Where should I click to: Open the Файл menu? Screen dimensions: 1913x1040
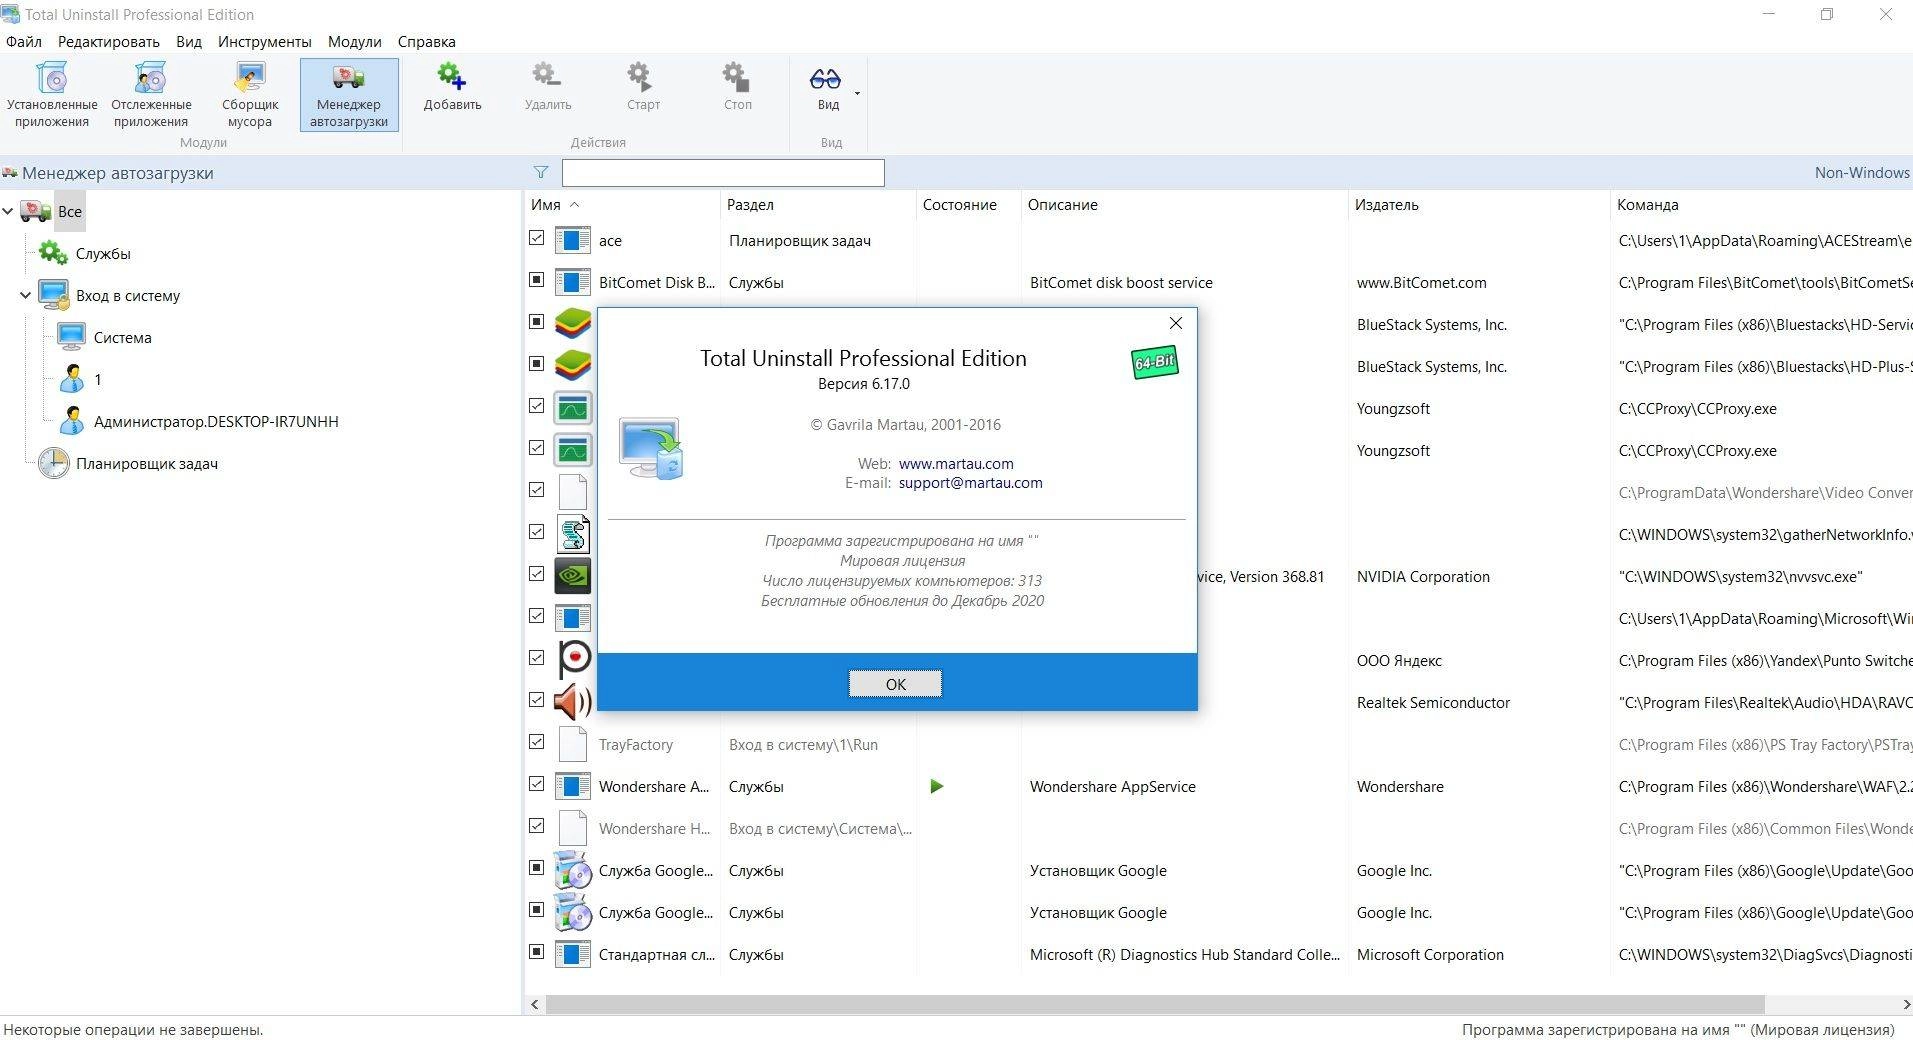click(x=24, y=41)
